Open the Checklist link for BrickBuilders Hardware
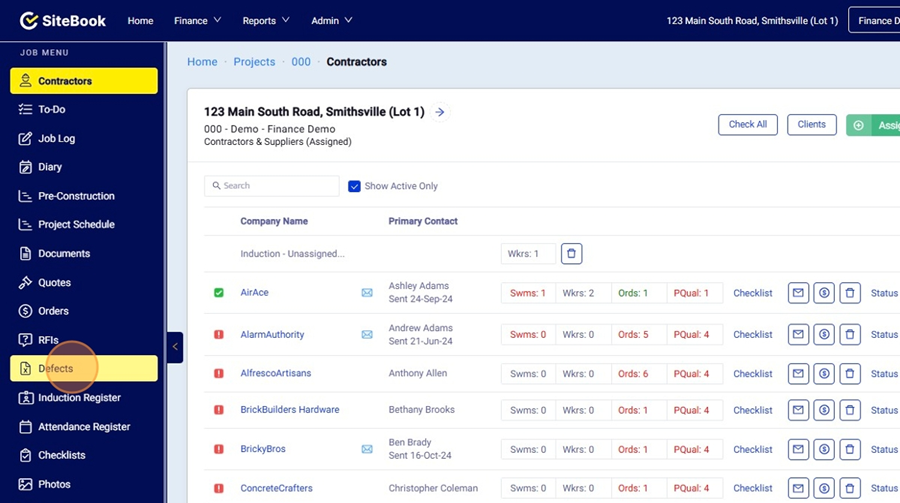 [x=752, y=410]
